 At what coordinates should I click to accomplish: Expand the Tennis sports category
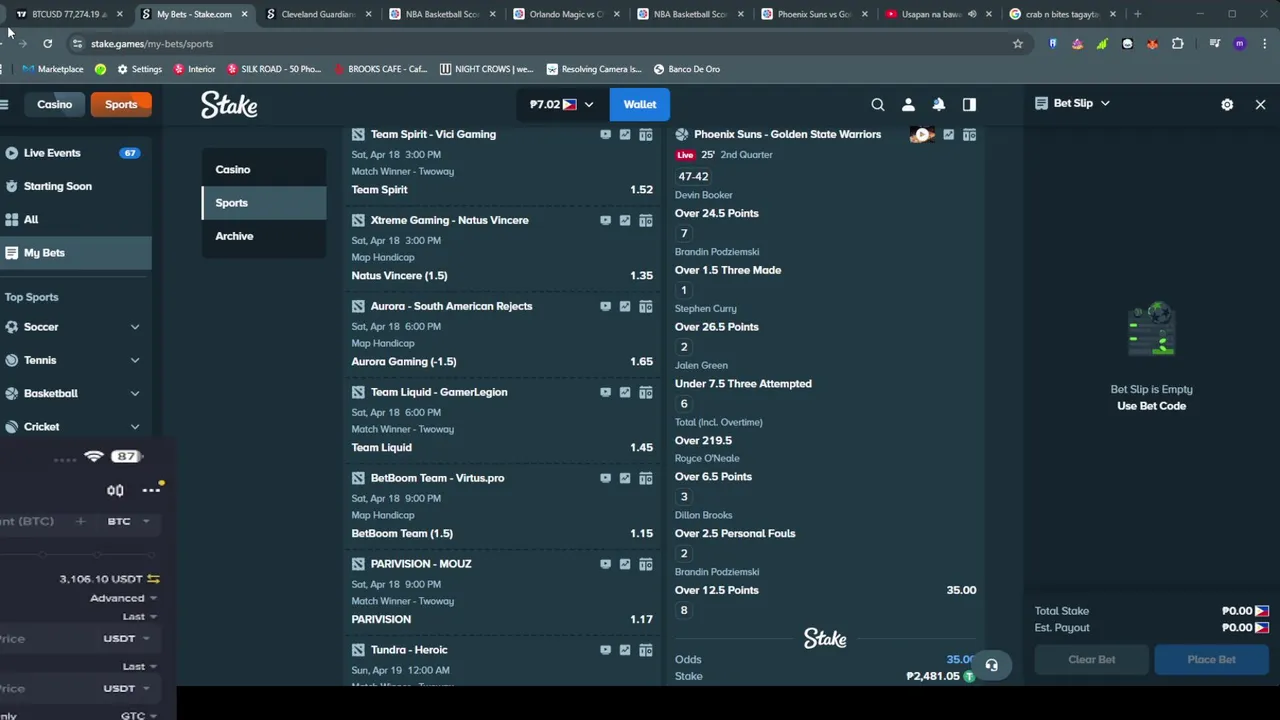tap(134, 360)
